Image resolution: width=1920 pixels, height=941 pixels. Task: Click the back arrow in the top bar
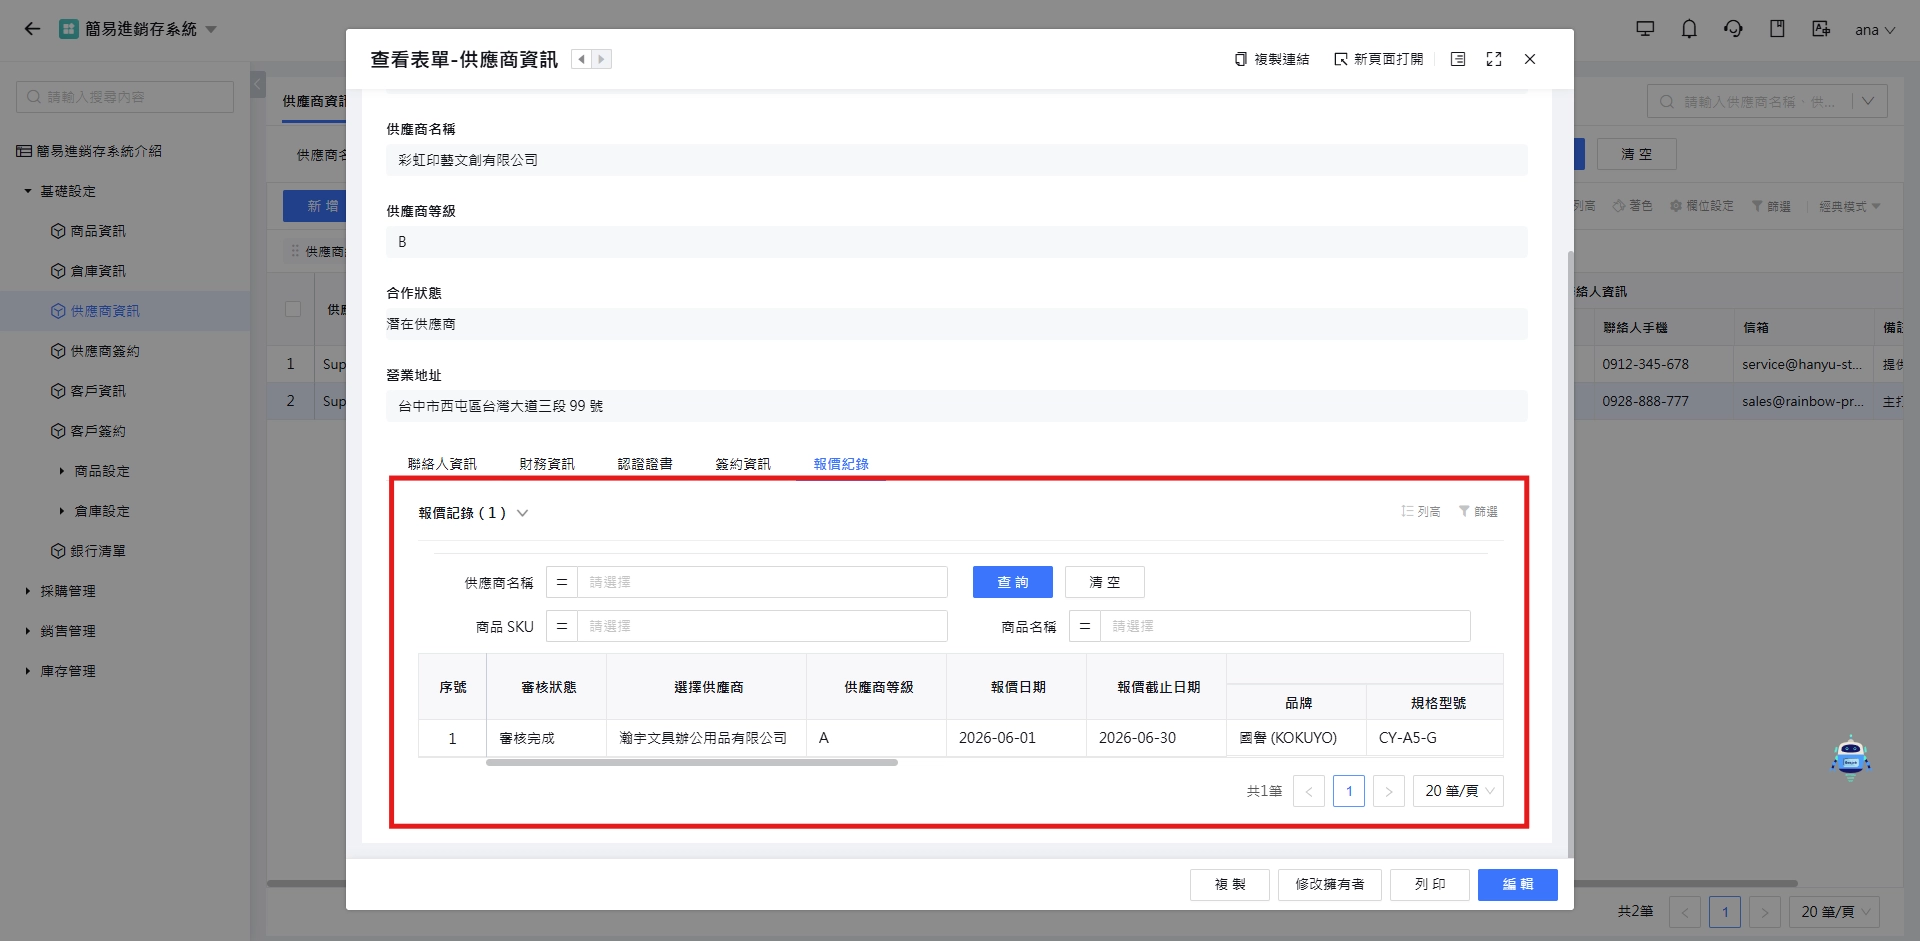point(32,29)
